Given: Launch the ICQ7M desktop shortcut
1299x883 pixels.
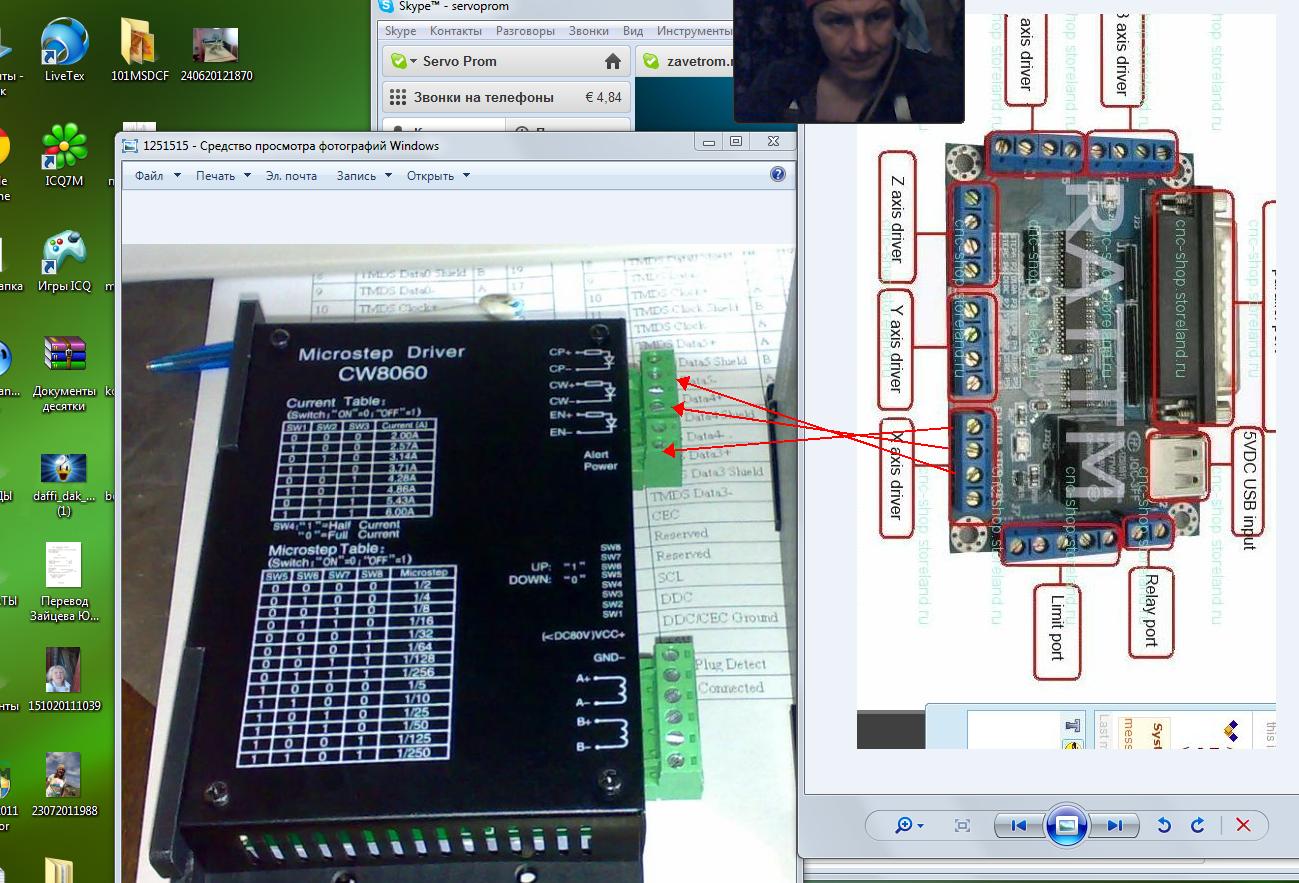Looking at the screenshot, I should click(65, 155).
